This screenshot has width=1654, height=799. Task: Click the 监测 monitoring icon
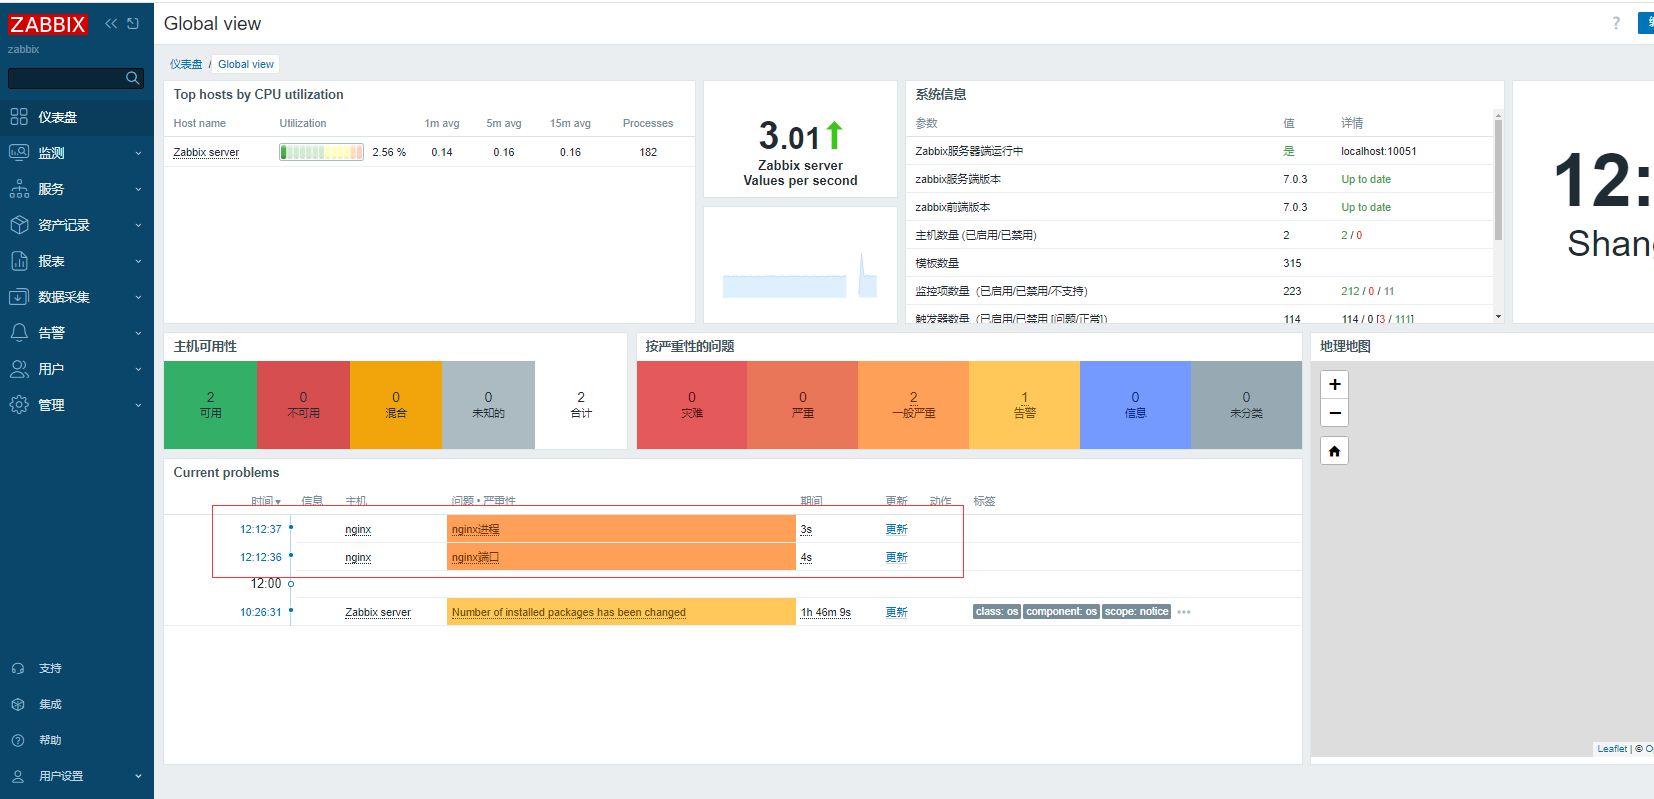pos(19,153)
